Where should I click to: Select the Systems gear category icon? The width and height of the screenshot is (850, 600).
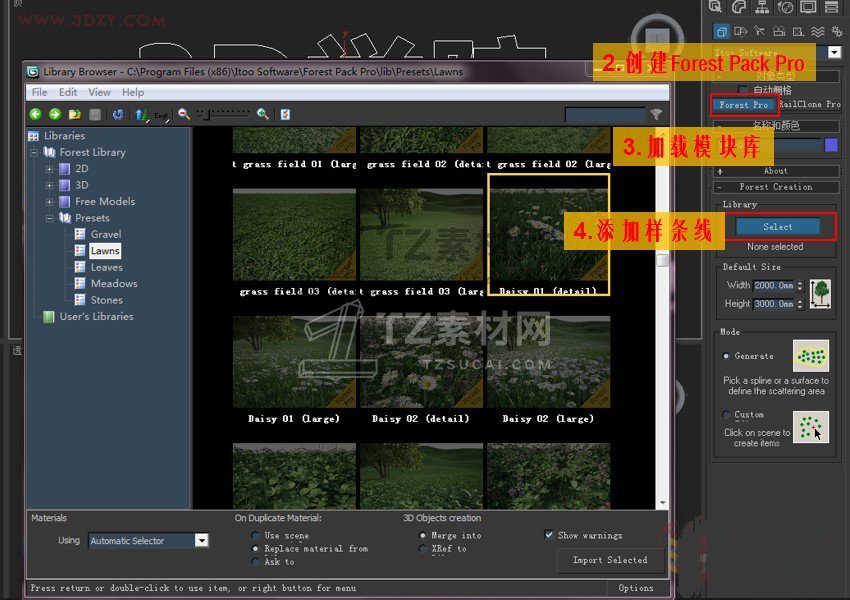click(837, 32)
